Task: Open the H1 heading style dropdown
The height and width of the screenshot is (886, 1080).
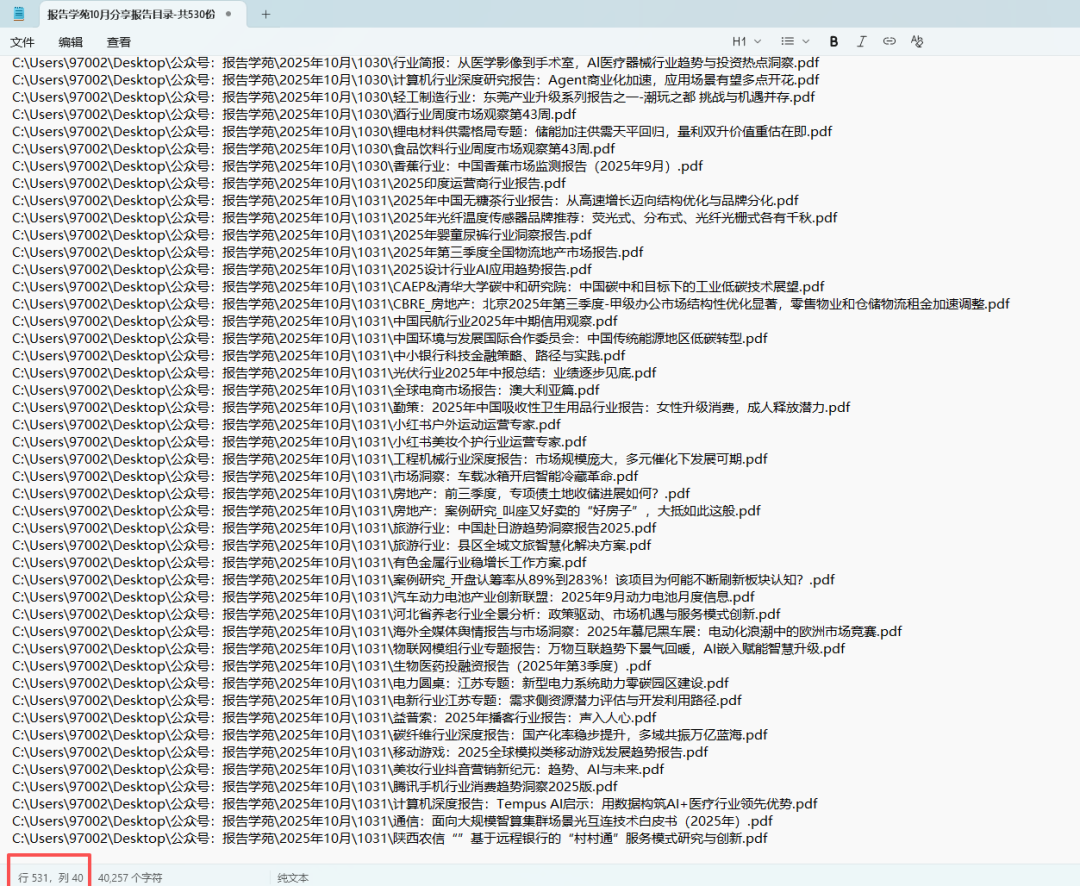Action: click(746, 41)
